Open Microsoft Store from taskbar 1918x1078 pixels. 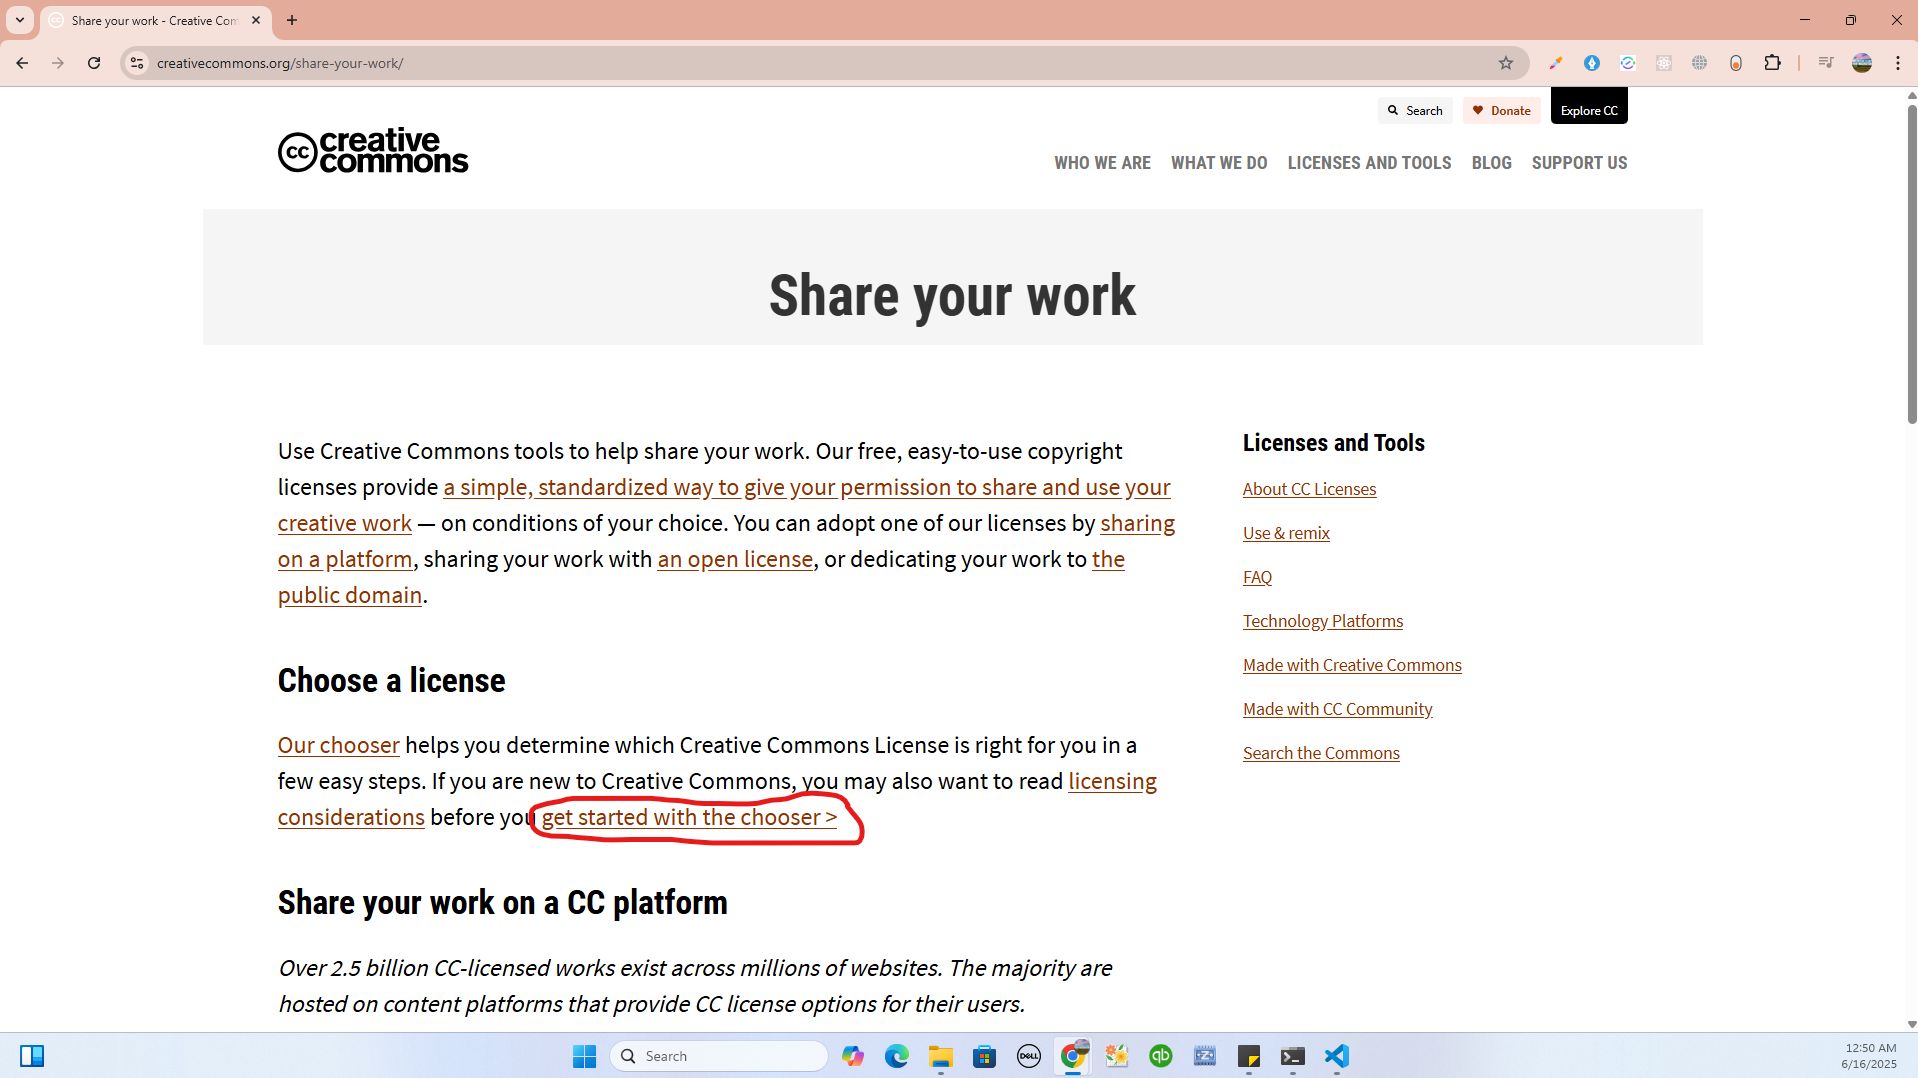tap(985, 1056)
